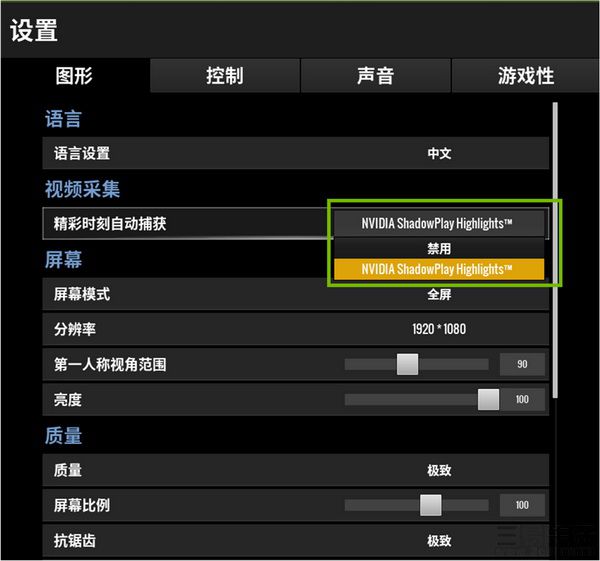Click the 第一人称视角范围 slider handle

tap(407, 365)
